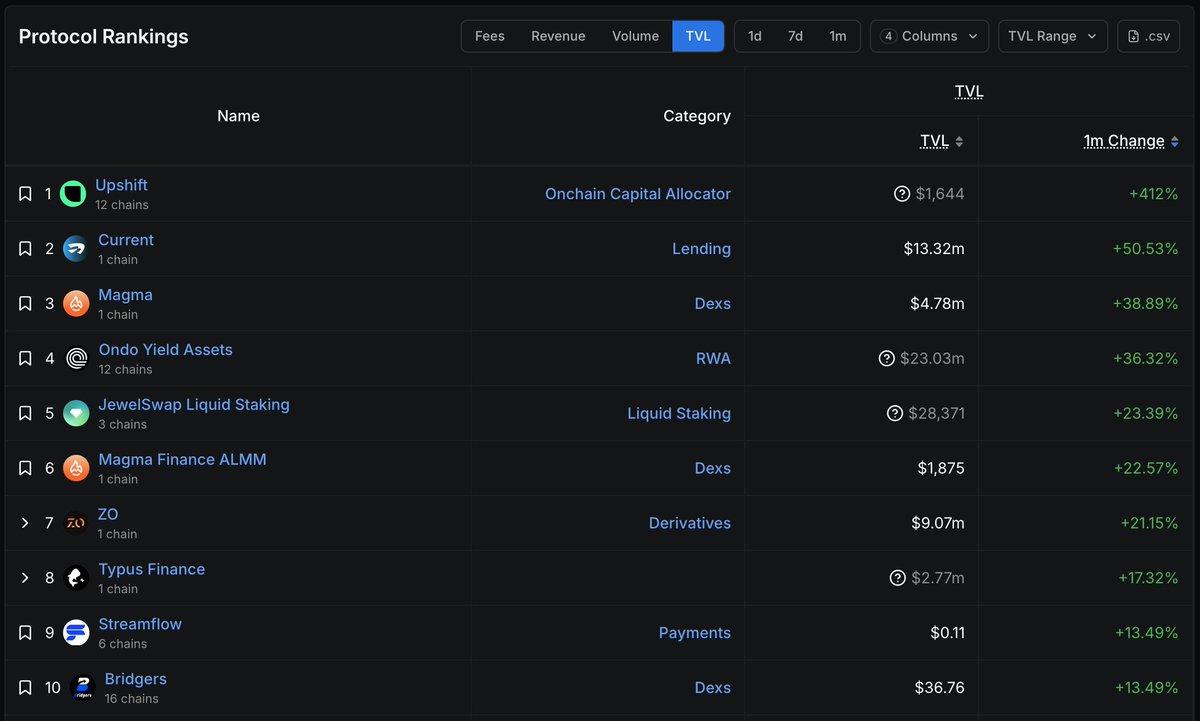Click the Name column header
Viewport: 1200px width, 721px height.
pyautogui.click(x=238, y=116)
